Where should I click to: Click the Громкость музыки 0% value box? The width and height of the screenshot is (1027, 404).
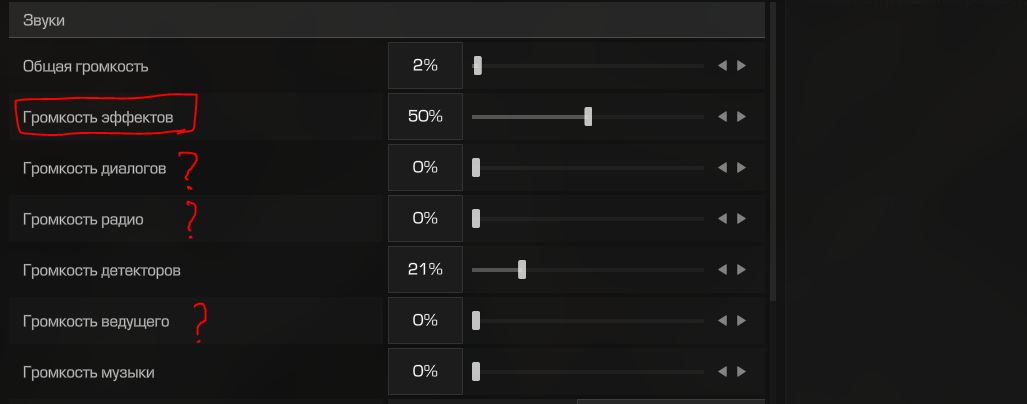click(425, 371)
